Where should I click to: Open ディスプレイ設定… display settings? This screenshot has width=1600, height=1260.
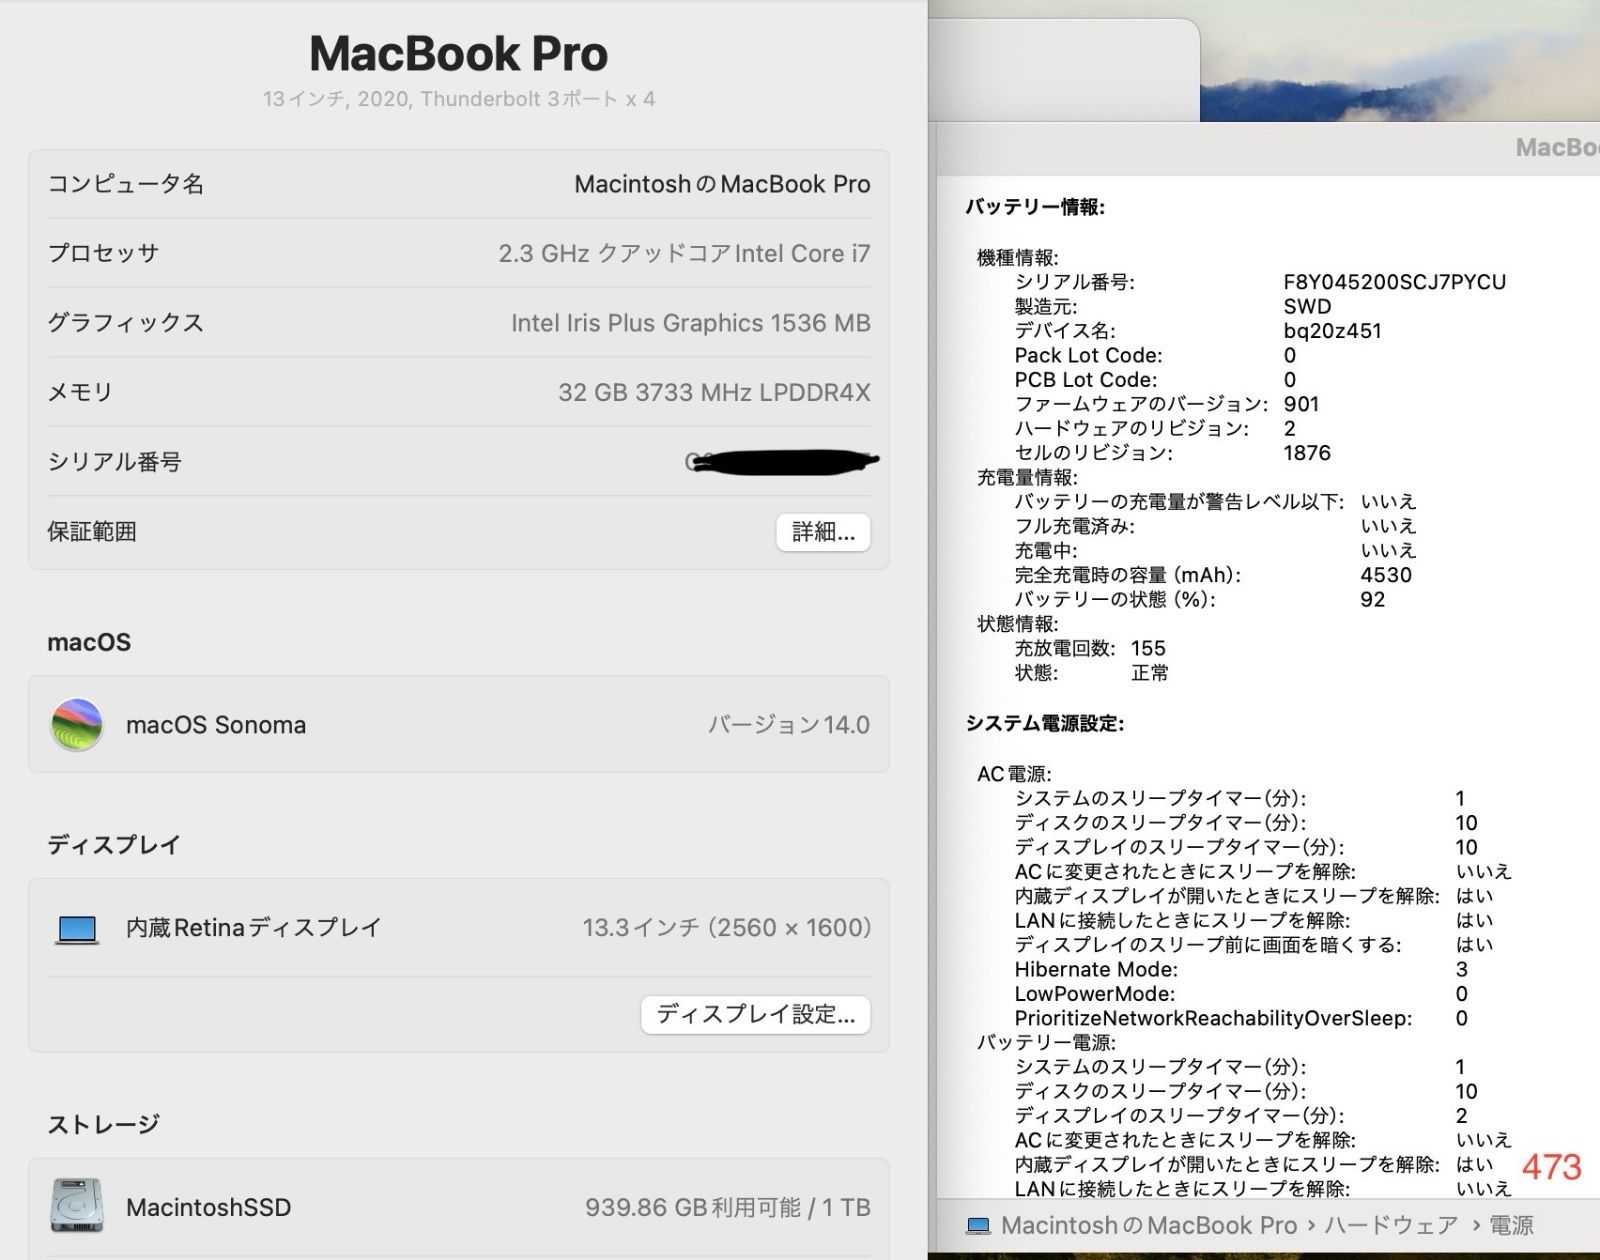[x=755, y=1015]
